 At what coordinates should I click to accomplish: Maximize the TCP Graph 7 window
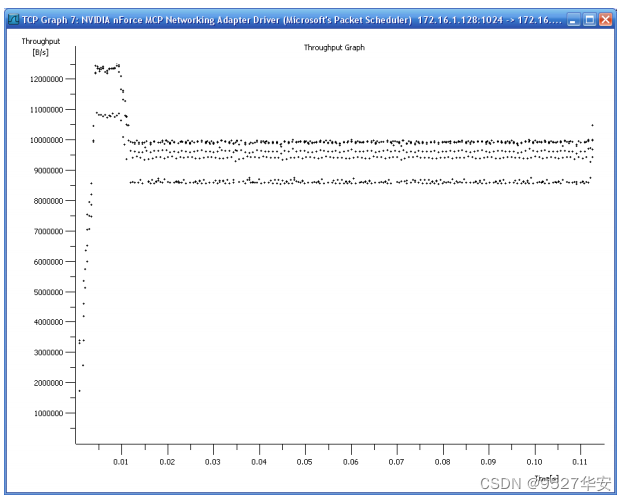click(x=589, y=19)
